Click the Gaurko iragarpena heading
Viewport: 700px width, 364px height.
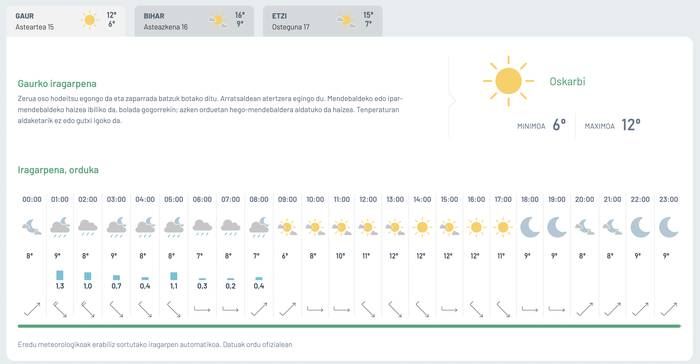(x=57, y=84)
